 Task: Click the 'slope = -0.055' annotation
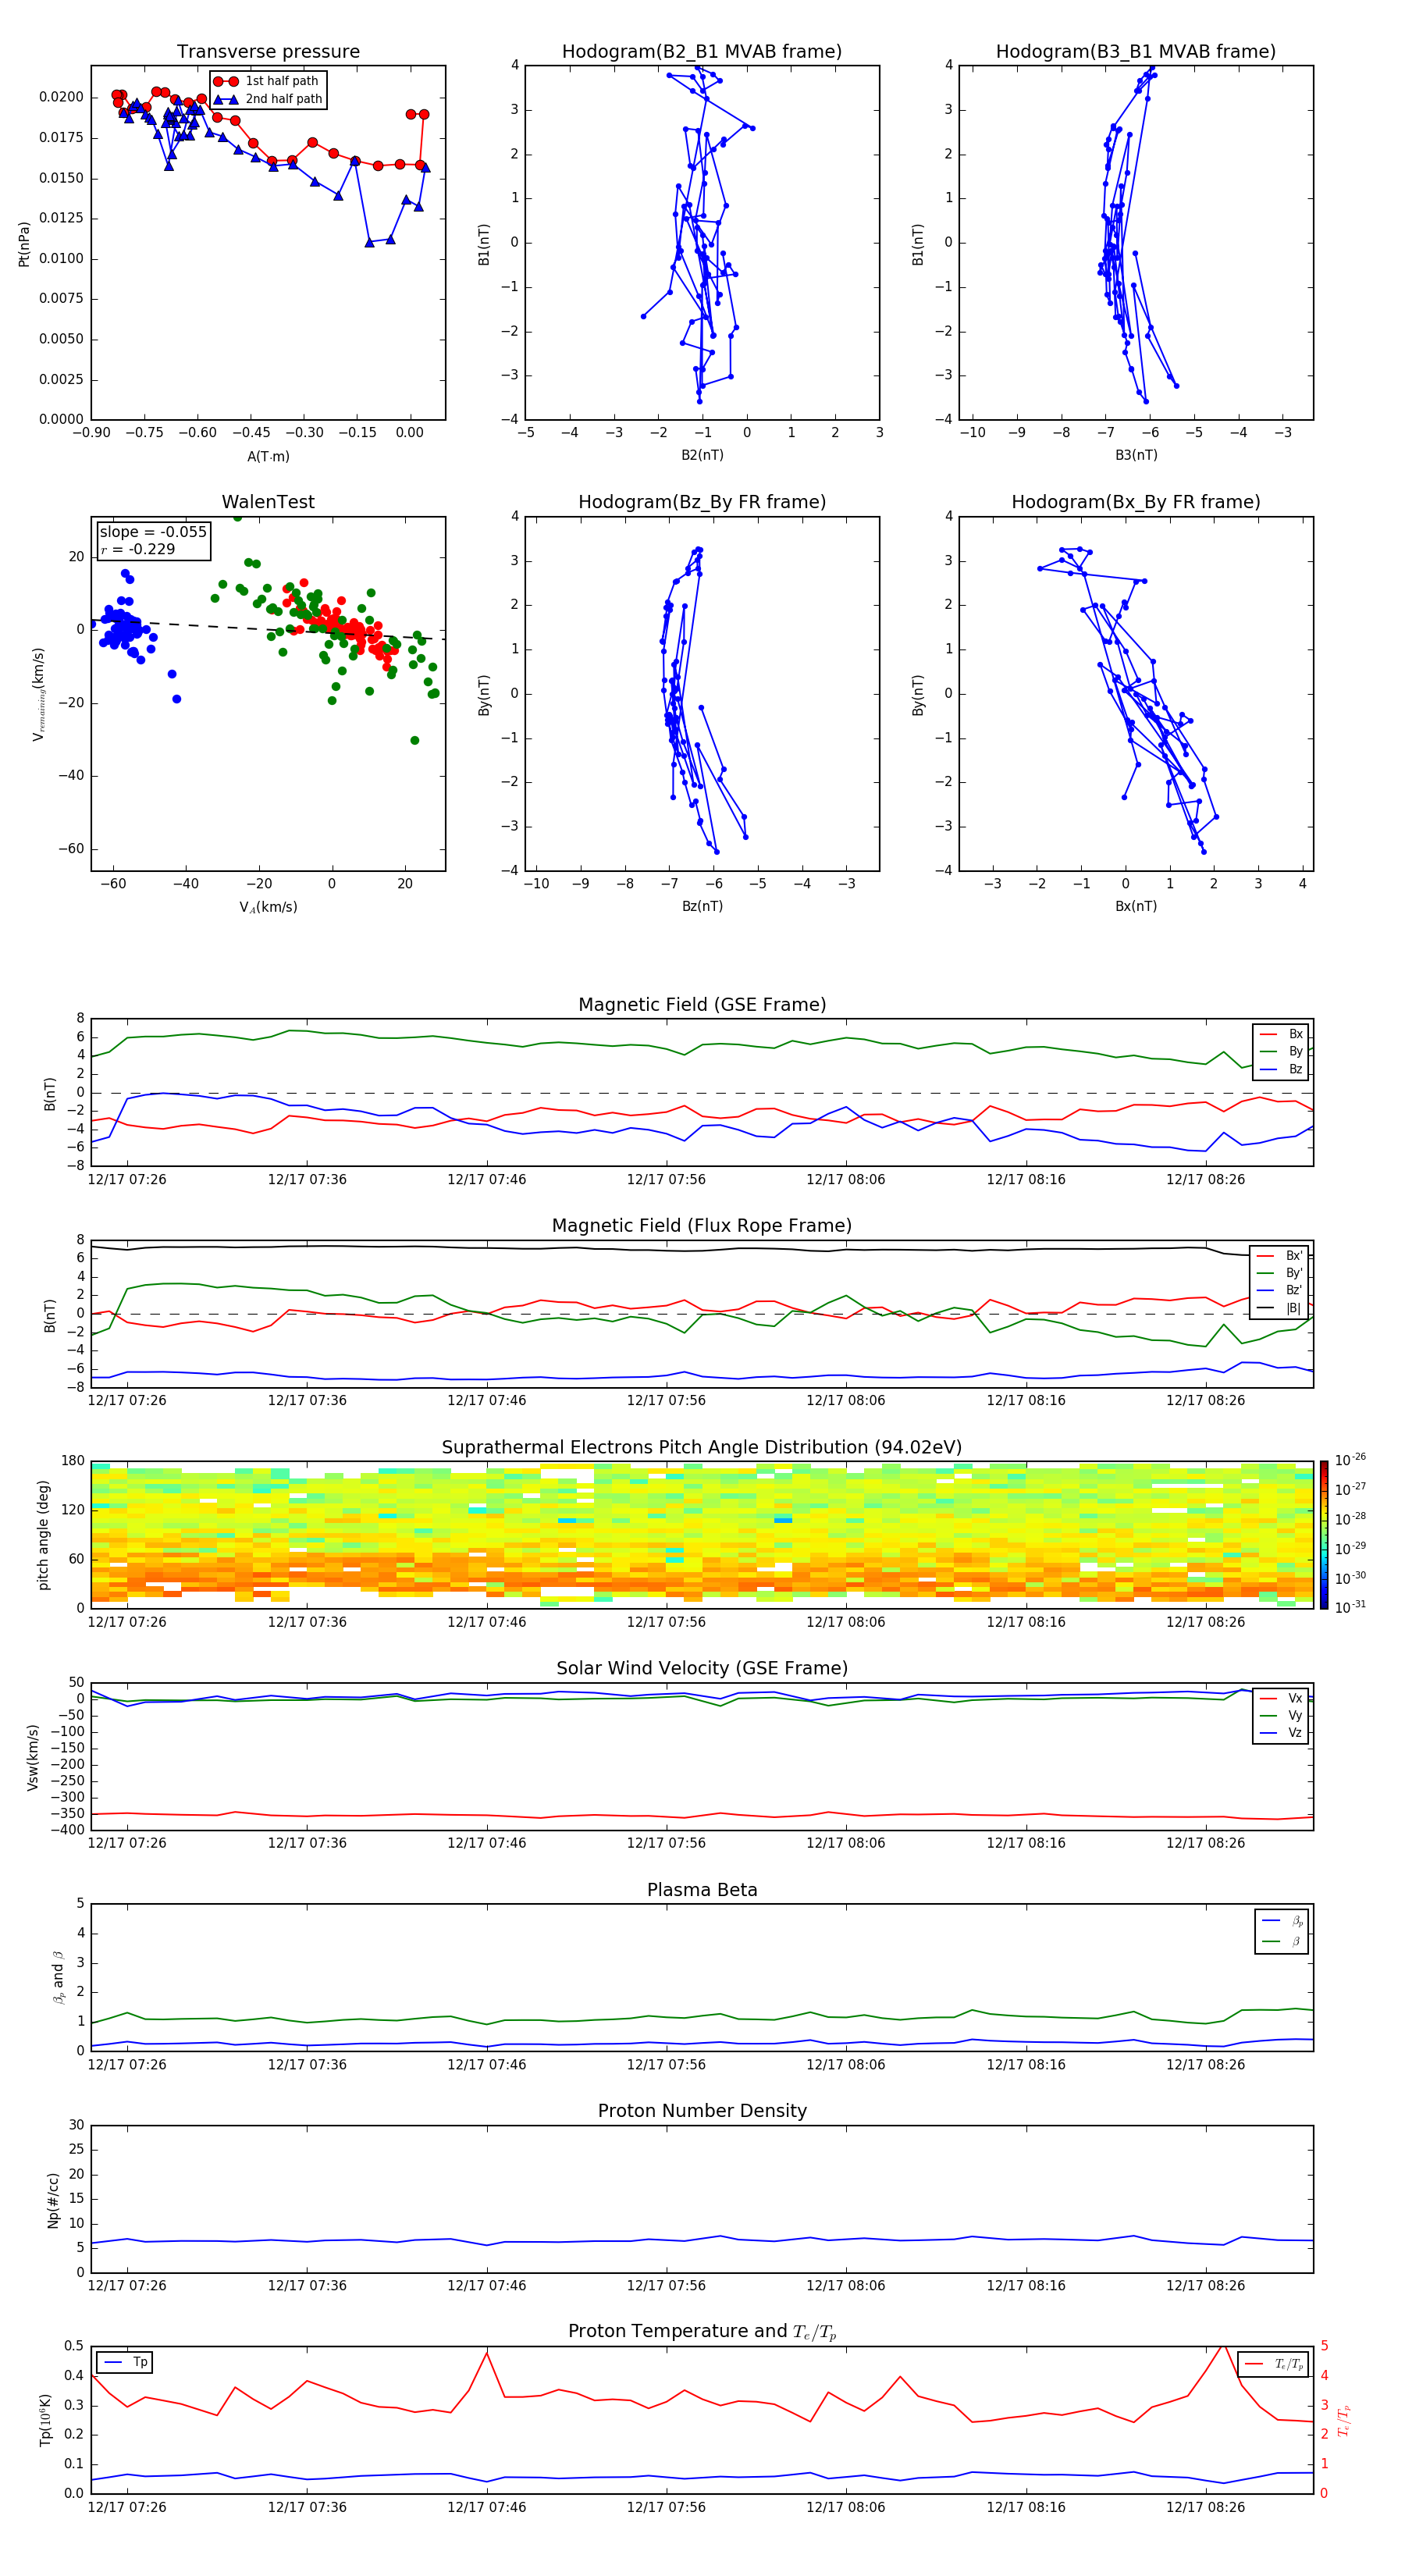pyautogui.click(x=153, y=532)
